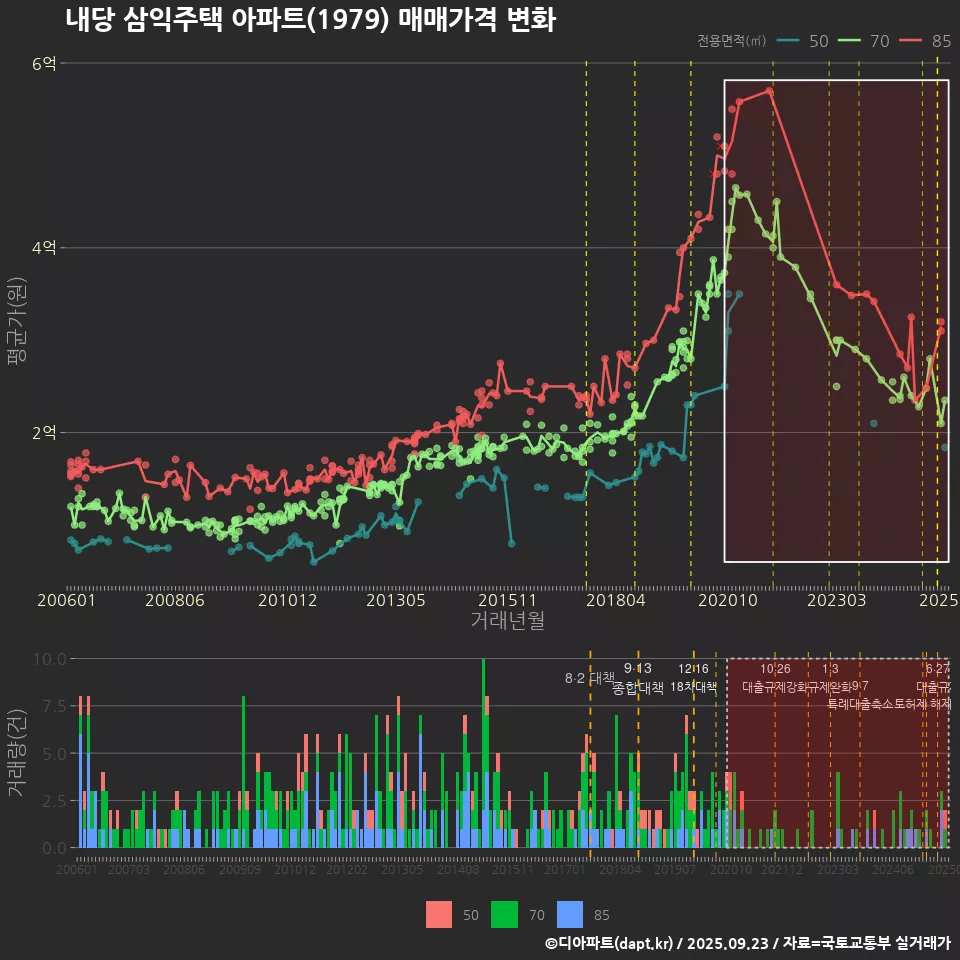
Task: Click the green 70 bar legend swatch
Action: (x=505, y=914)
